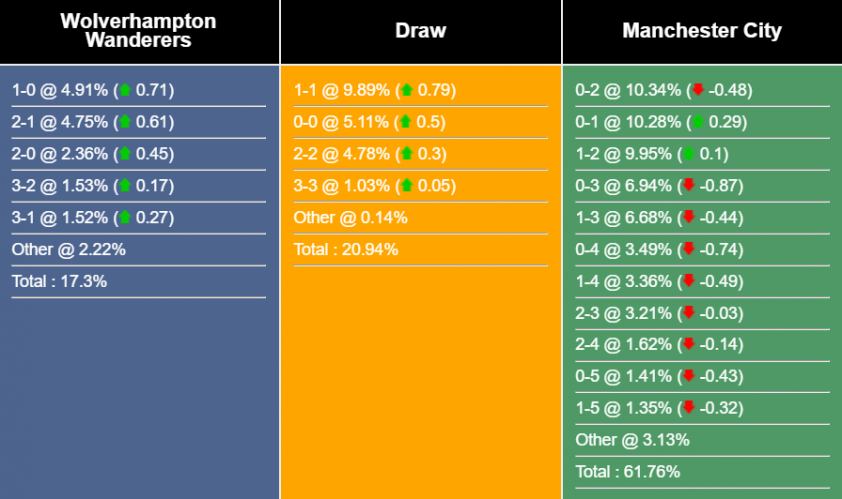This screenshot has height=499, width=842.
Task: Click green arrow next to 2-1 score
Action: point(125,122)
